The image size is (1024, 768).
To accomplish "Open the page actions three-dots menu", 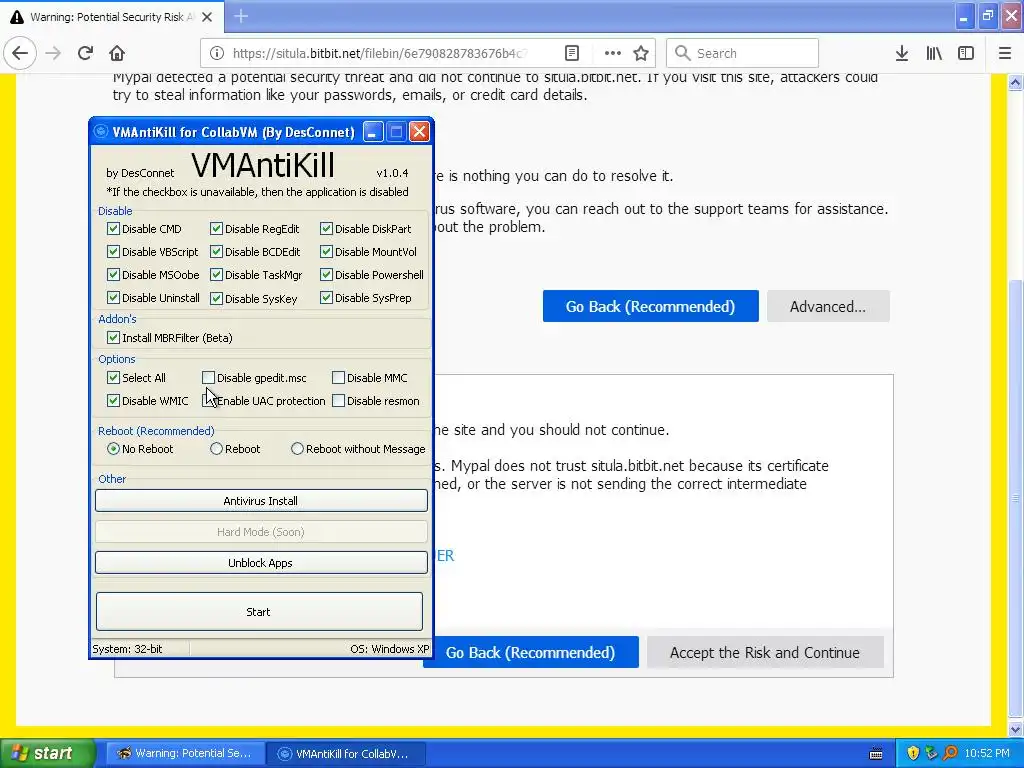I will pyautogui.click(x=612, y=54).
